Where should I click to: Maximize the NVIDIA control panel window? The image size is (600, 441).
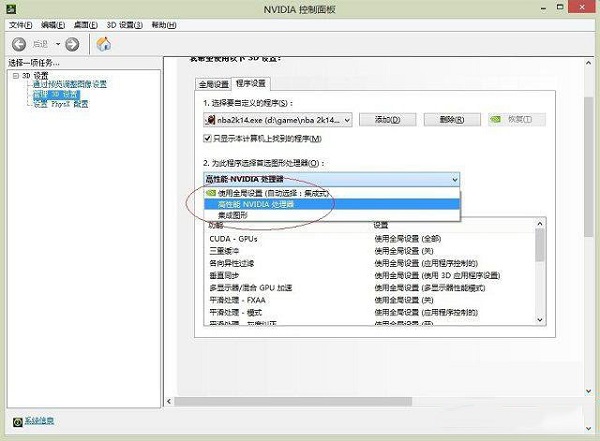(x=560, y=7)
